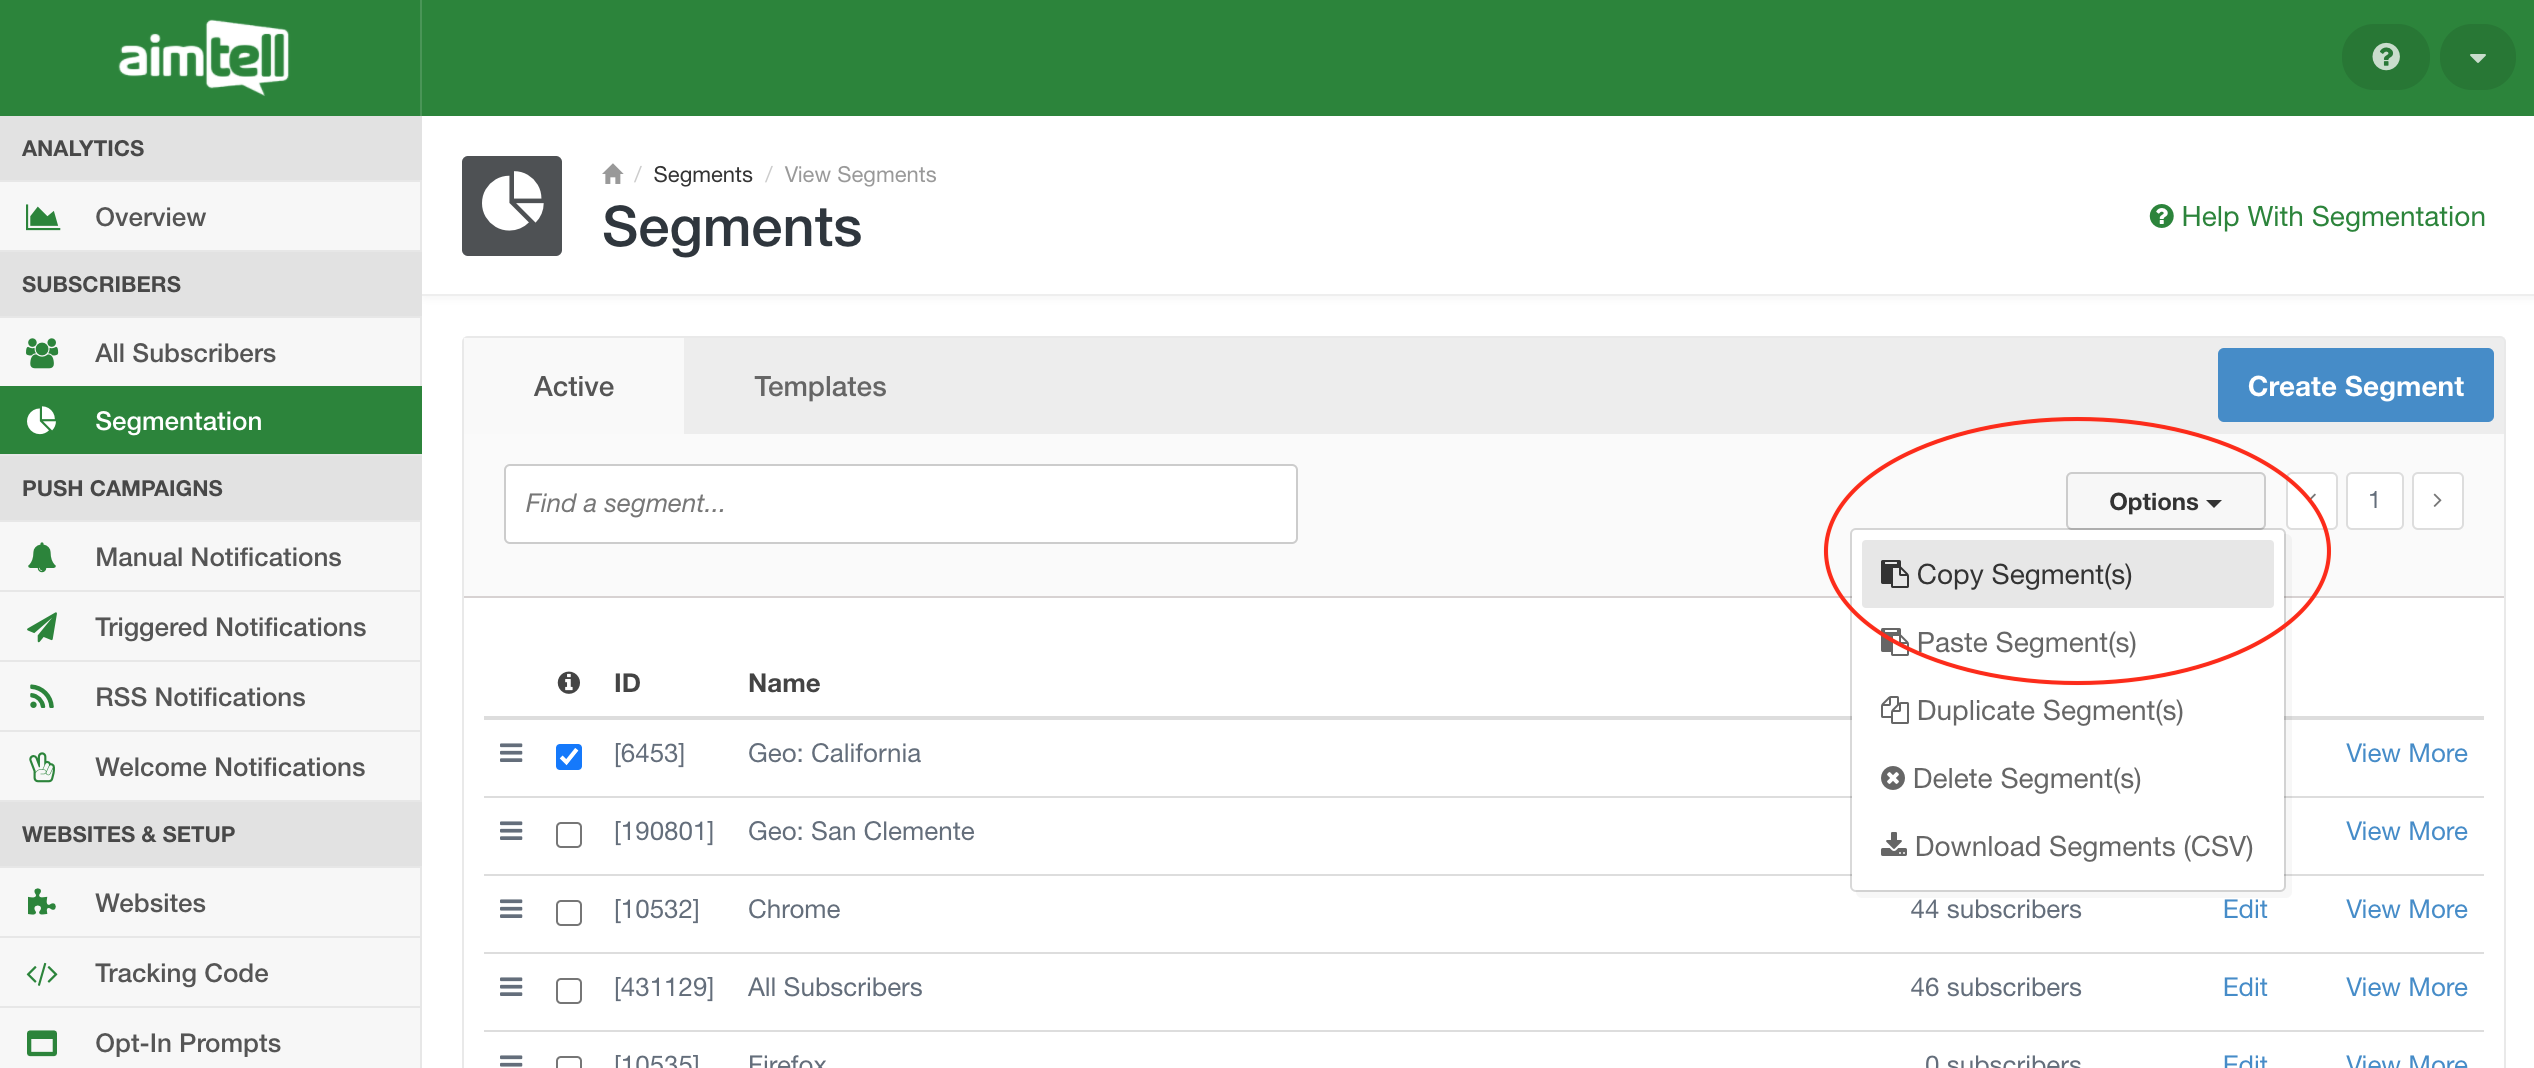This screenshot has height=1068, width=2534.
Task: Click the drag handle for Geo: California row
Action: [x=511, y=753]
